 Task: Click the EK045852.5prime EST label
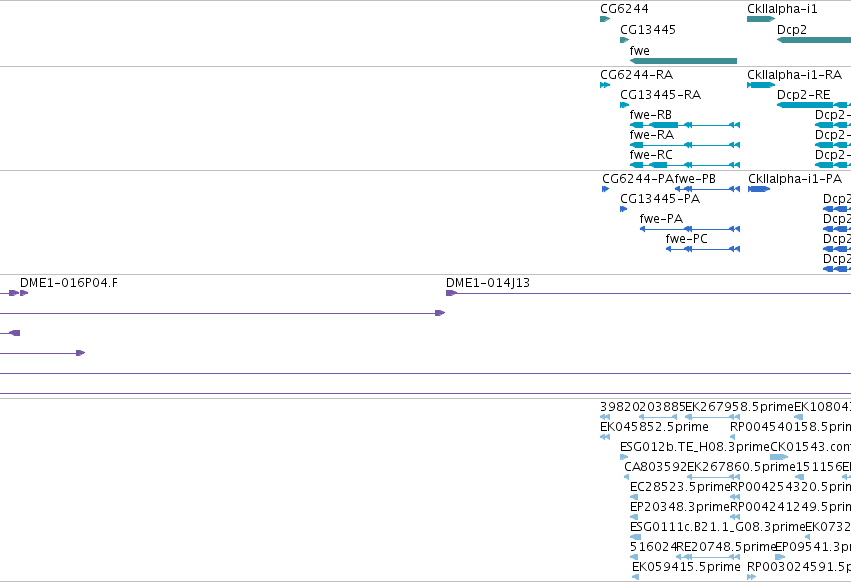point(654,427)
